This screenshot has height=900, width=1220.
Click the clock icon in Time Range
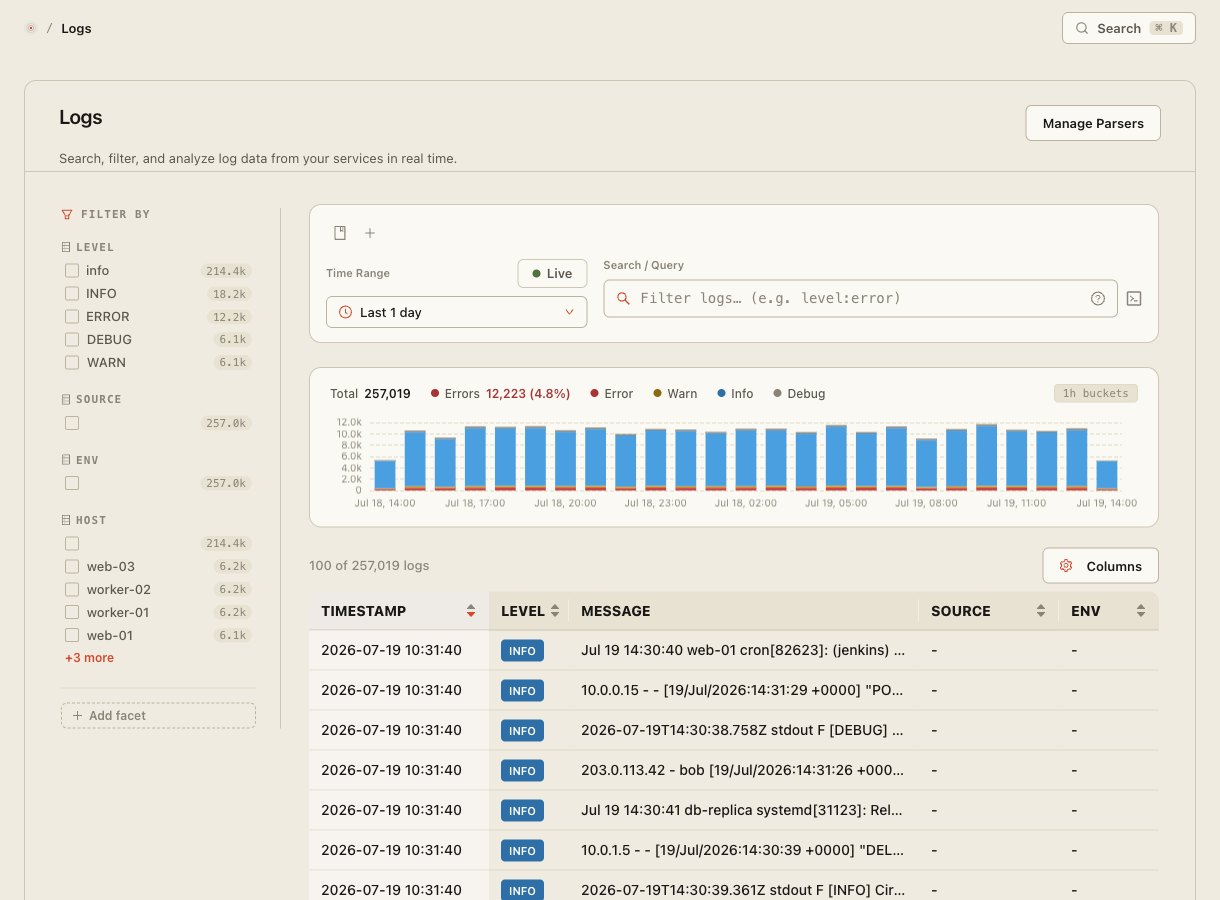click(x=346, y=312)
